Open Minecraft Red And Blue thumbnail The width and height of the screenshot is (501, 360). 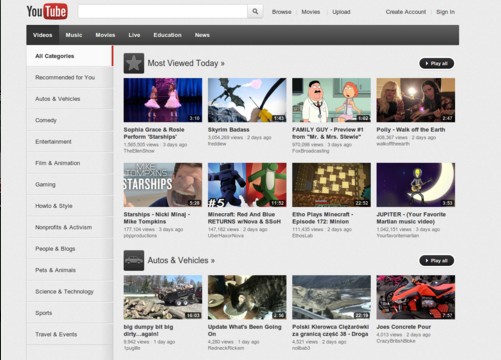(x=247, y=185)
